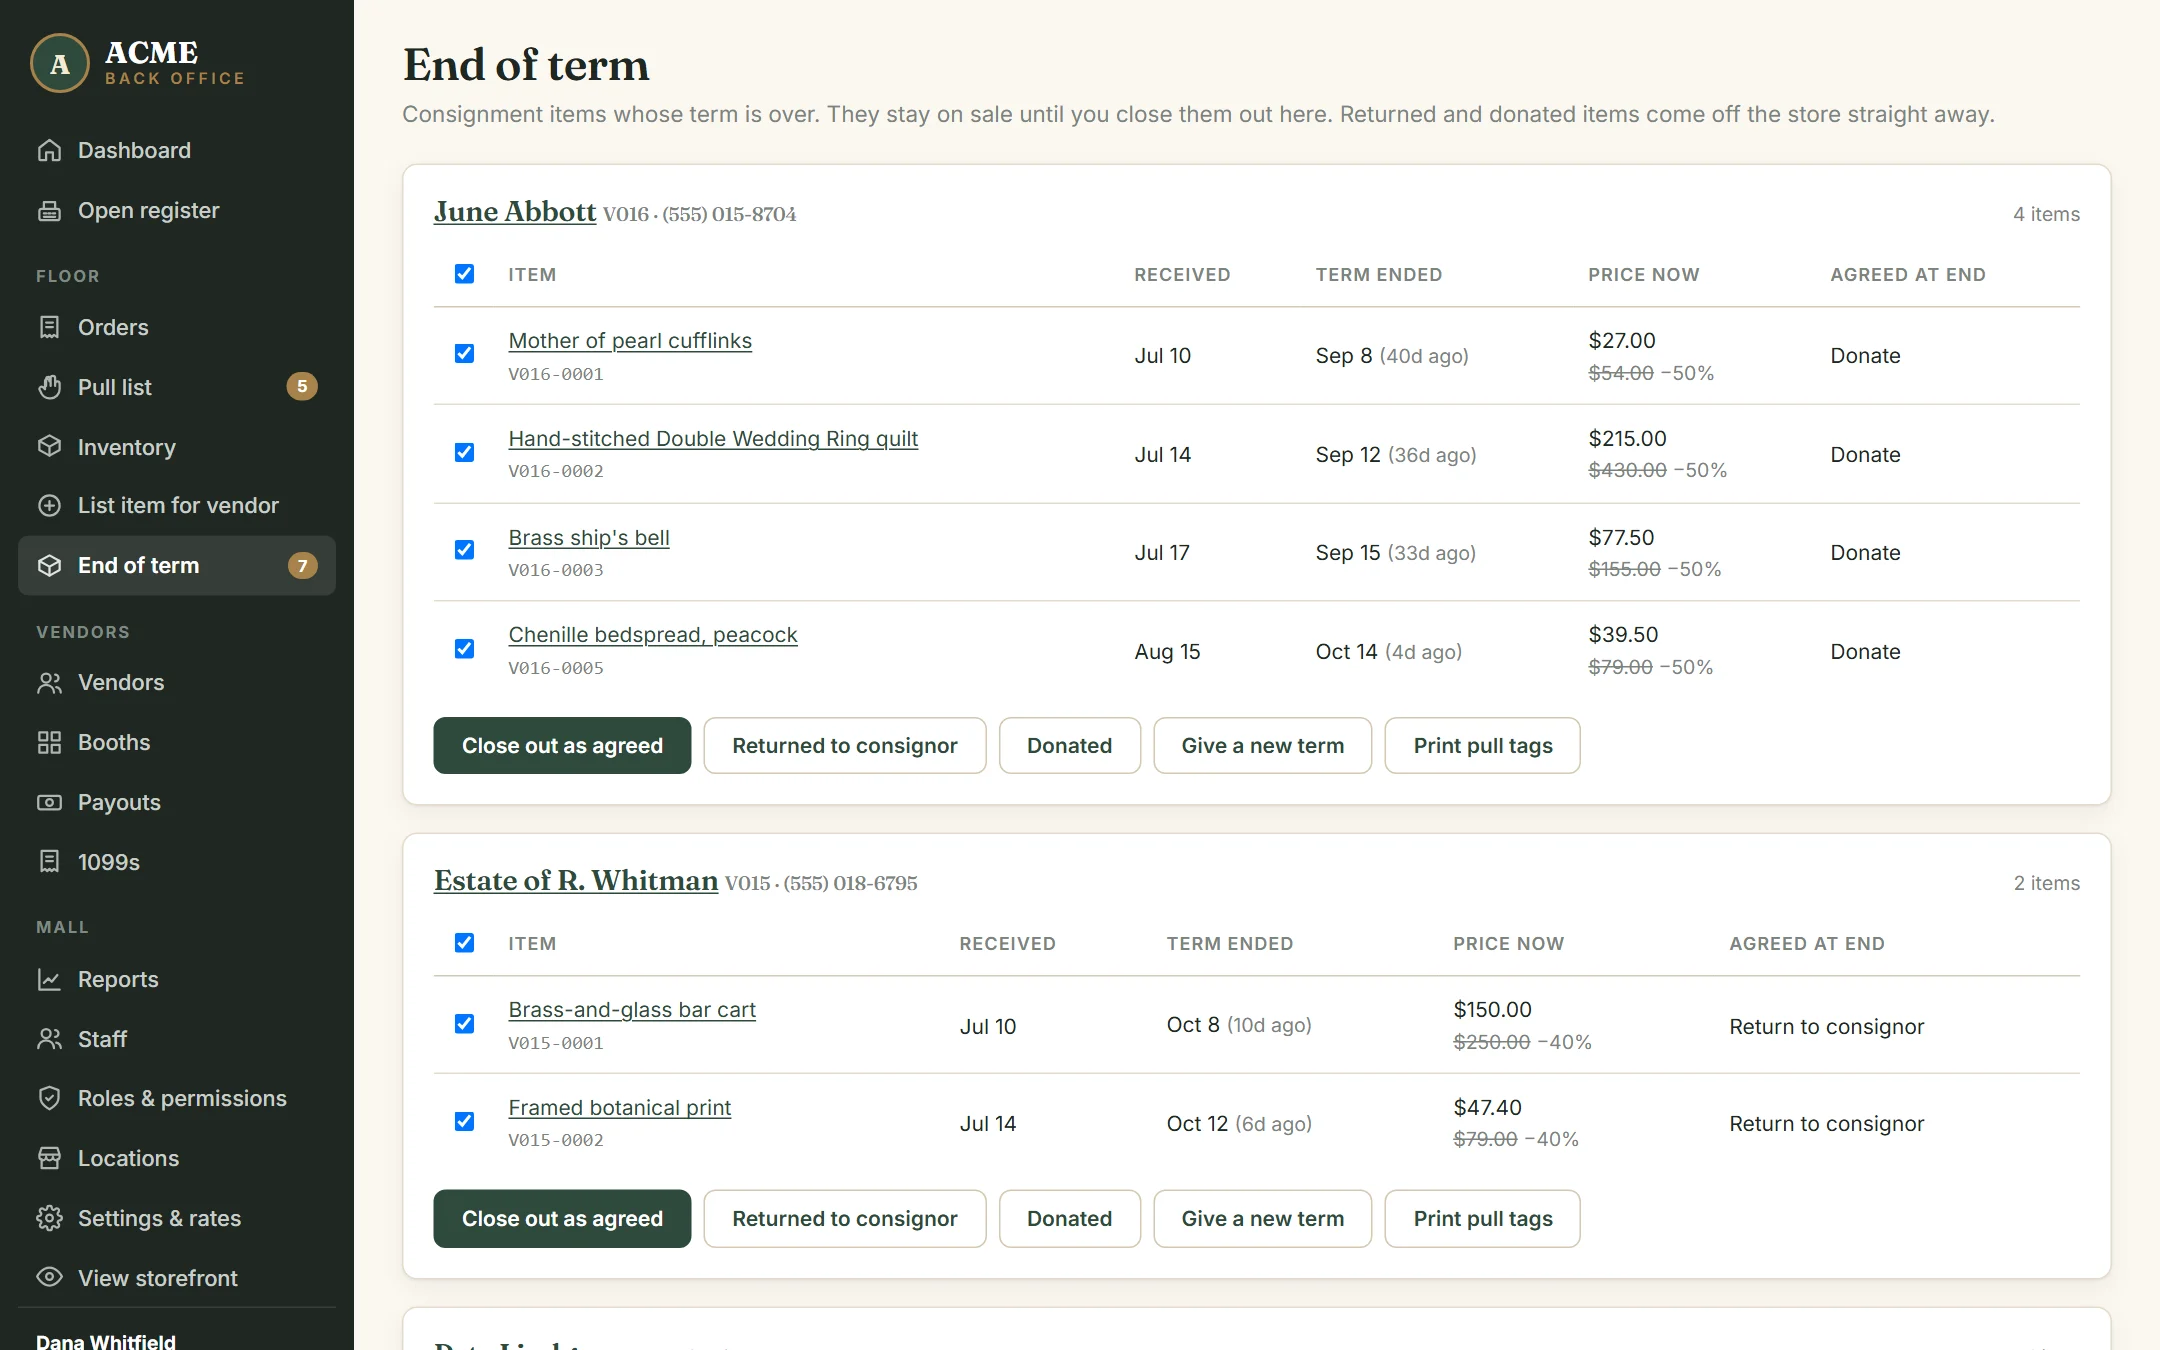This screenshot has width=2160, height=1350.
Task: Open the Inventory section
Action: pos(176,447)
